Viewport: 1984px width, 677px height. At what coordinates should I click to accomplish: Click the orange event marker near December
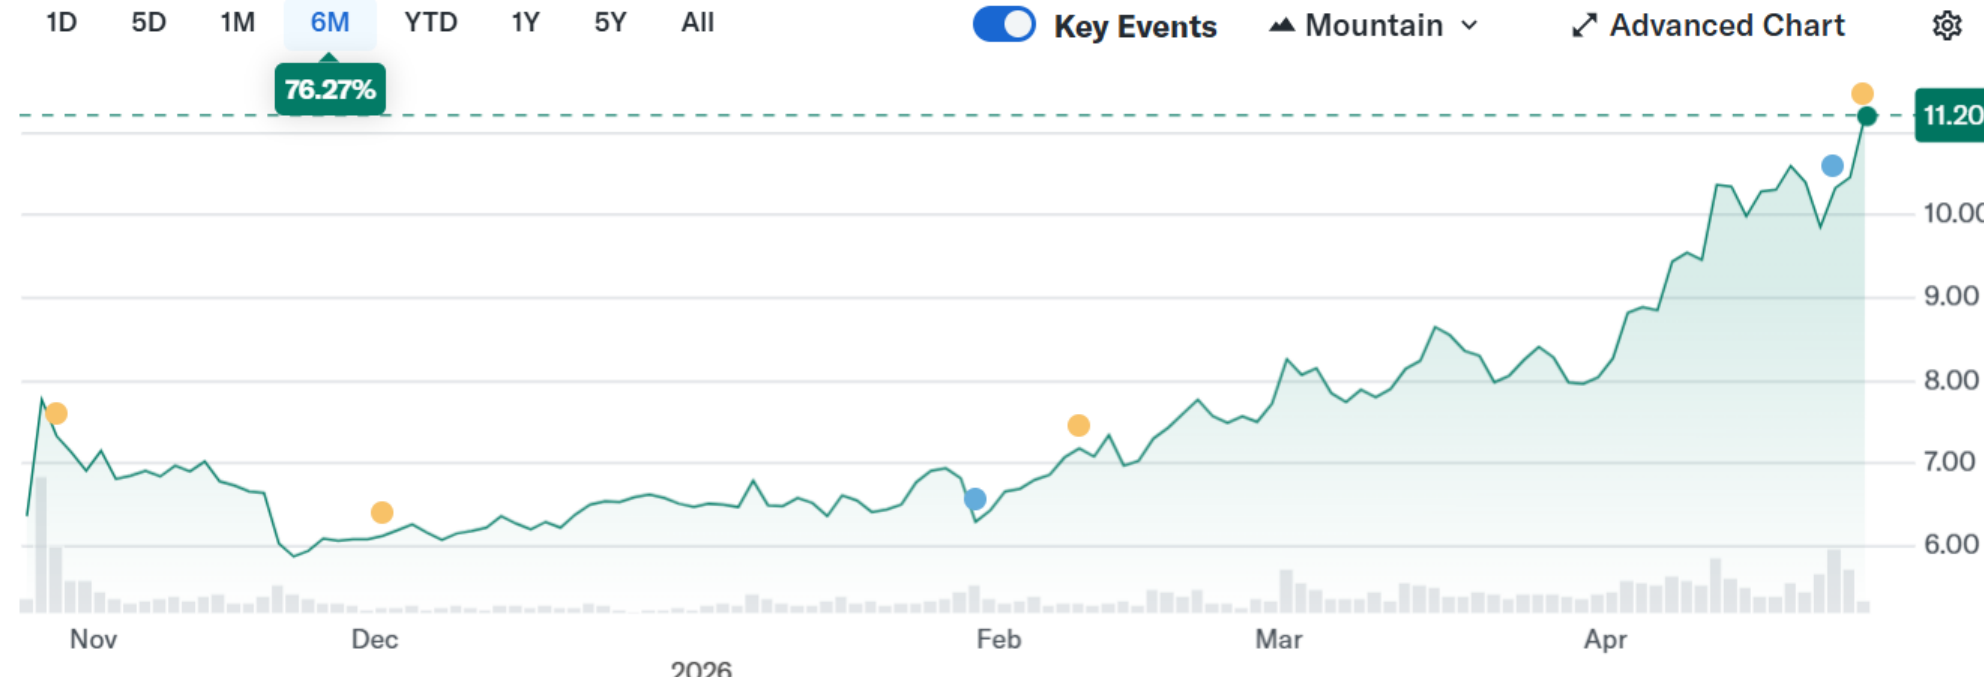(x=382, y=512)
